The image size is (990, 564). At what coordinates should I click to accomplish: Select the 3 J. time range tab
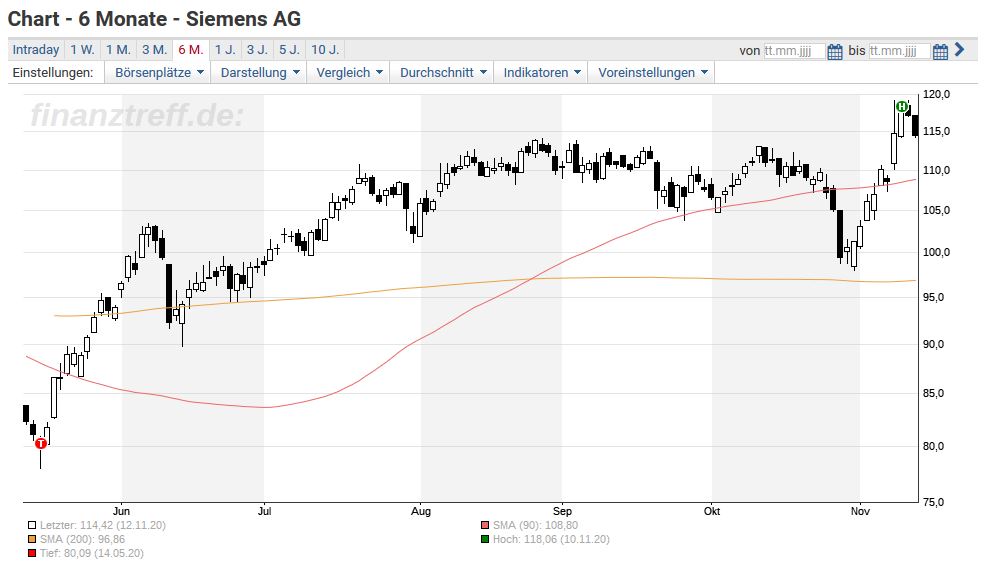[x=257, y=50]
